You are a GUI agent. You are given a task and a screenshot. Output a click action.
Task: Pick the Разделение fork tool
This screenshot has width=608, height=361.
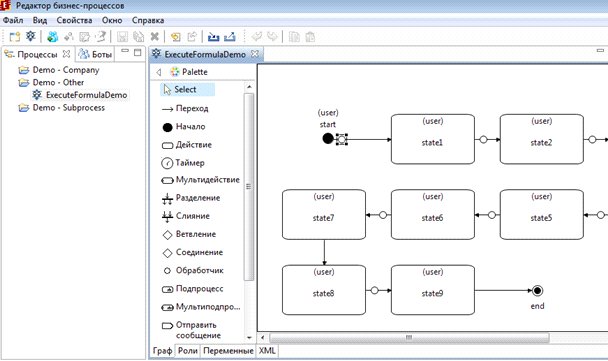(191, 198)
